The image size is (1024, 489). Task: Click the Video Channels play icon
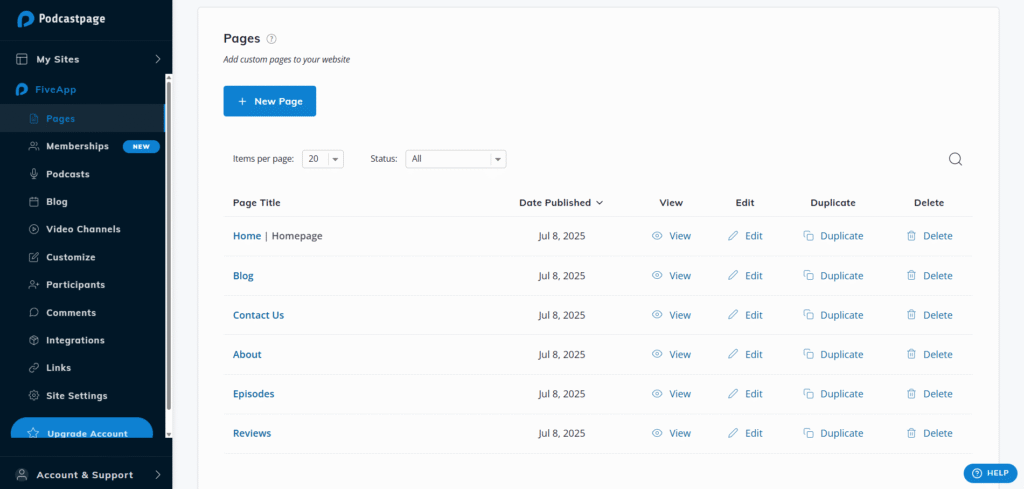click(x=34, y=229)
